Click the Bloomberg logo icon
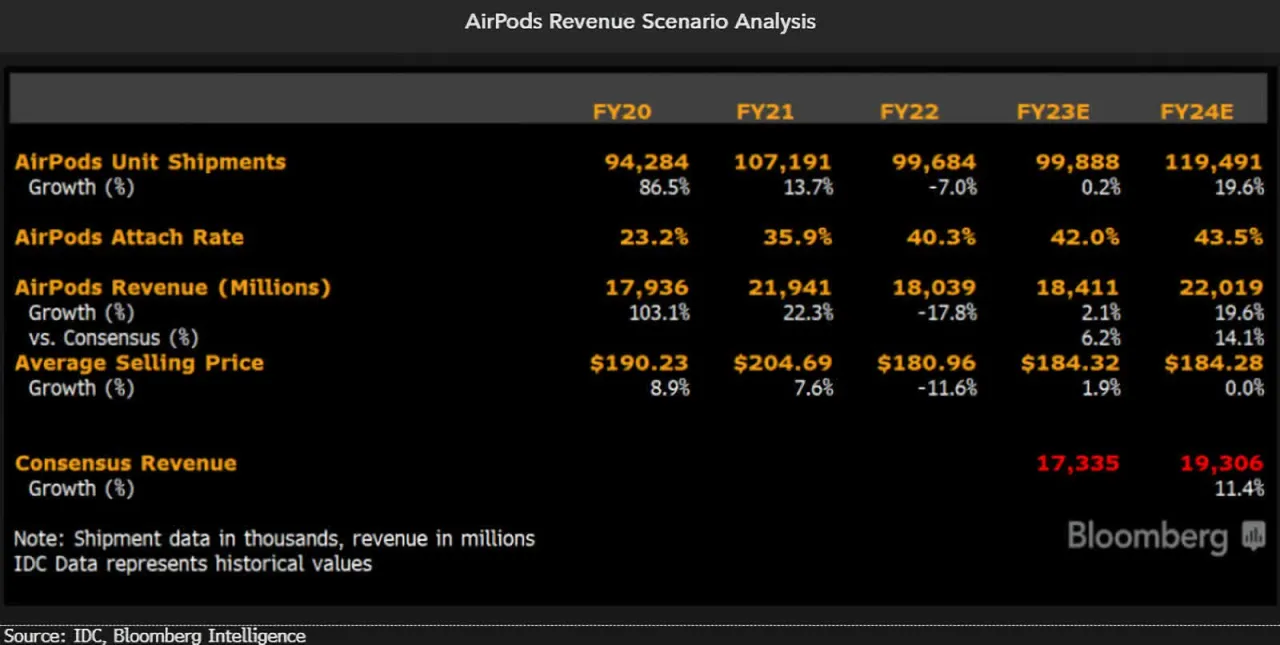Image resolution: width=1280 pixels, height=645 pixels. (1253, 537)
